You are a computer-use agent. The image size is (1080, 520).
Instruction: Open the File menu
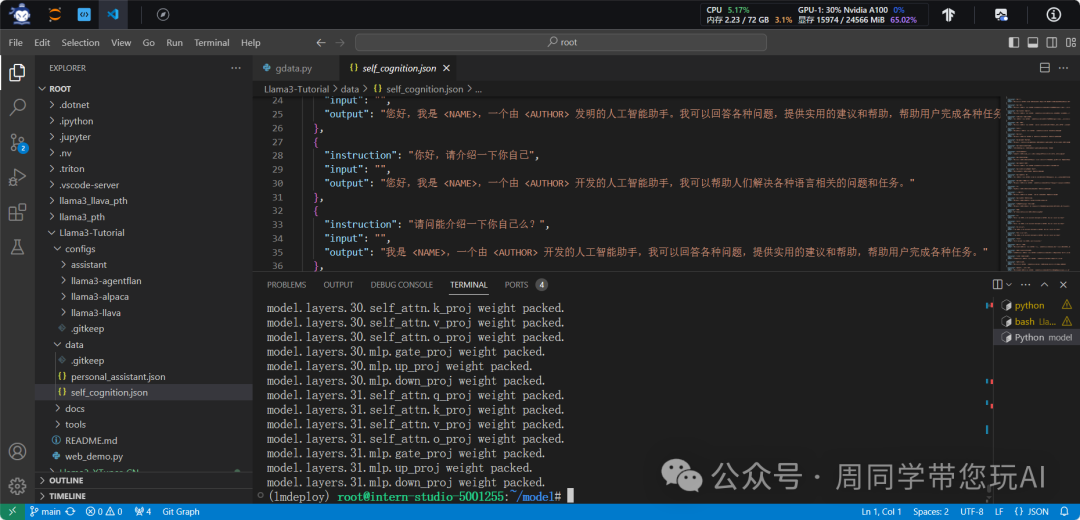point(15,43)
